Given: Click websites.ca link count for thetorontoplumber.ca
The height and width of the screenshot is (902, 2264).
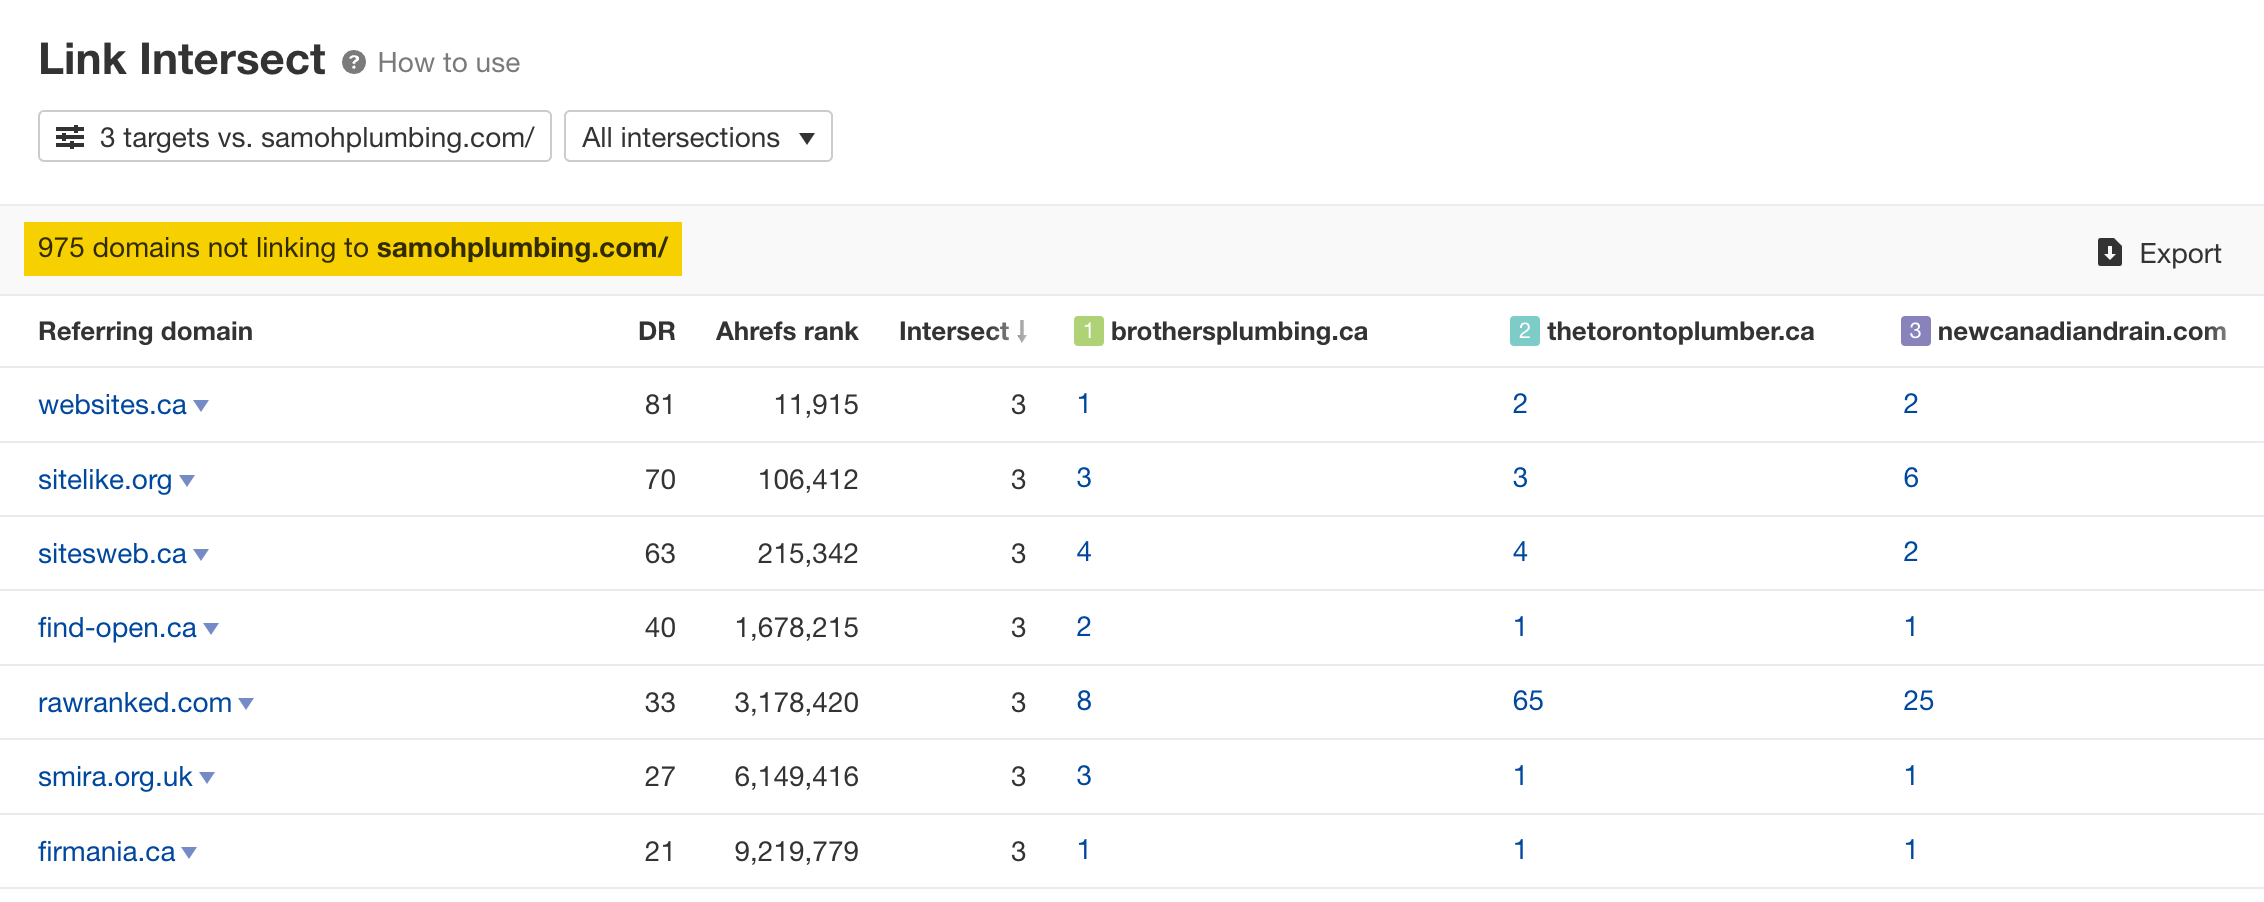Looking at the screenshot, I should click(1520, 404).
